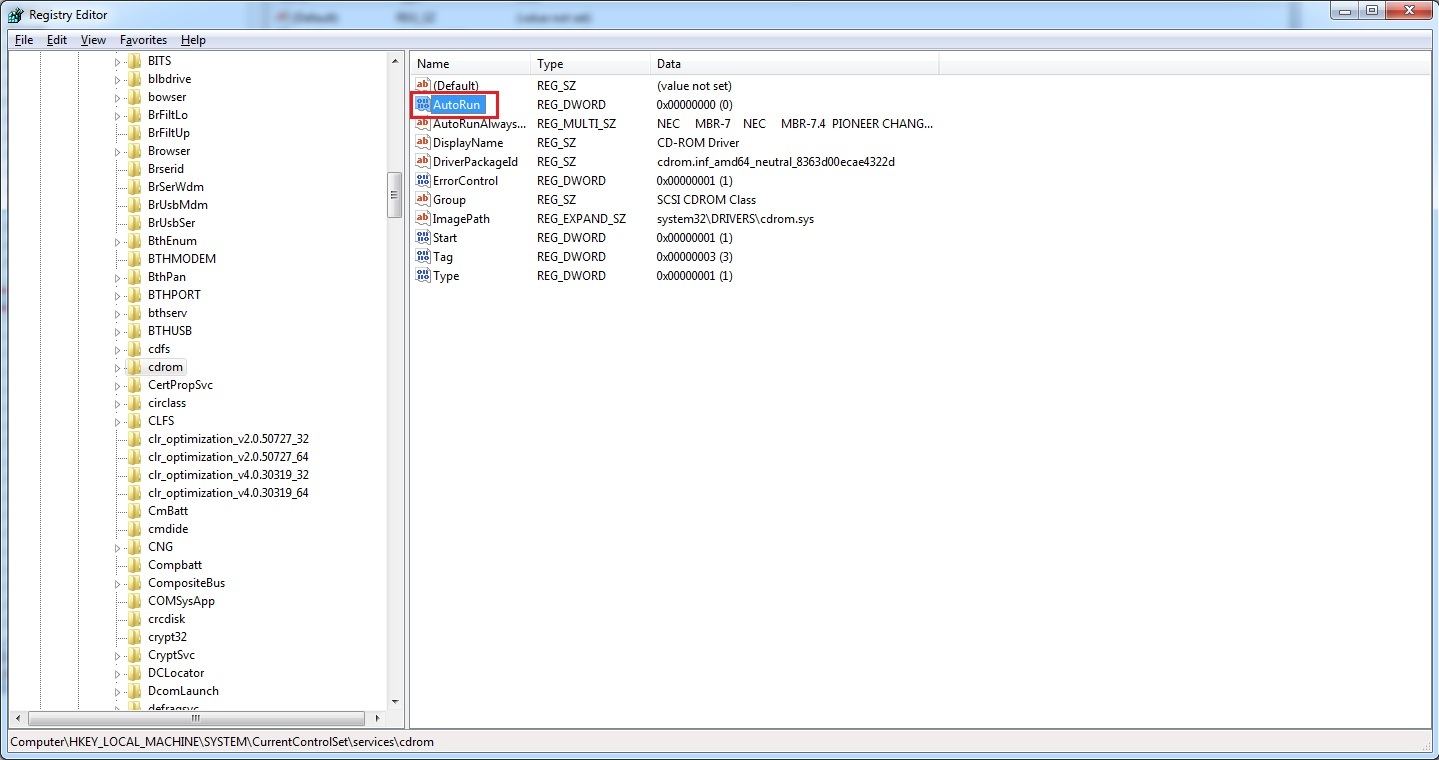
Task: Click the BITS folder icon
Action: click(x=135, y=61)
